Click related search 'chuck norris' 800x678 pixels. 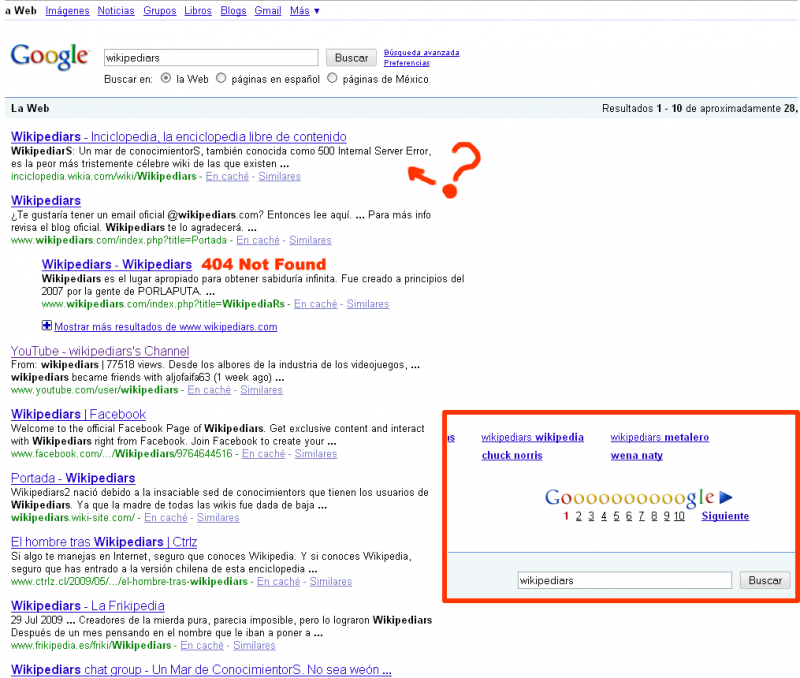click(511, 455)
